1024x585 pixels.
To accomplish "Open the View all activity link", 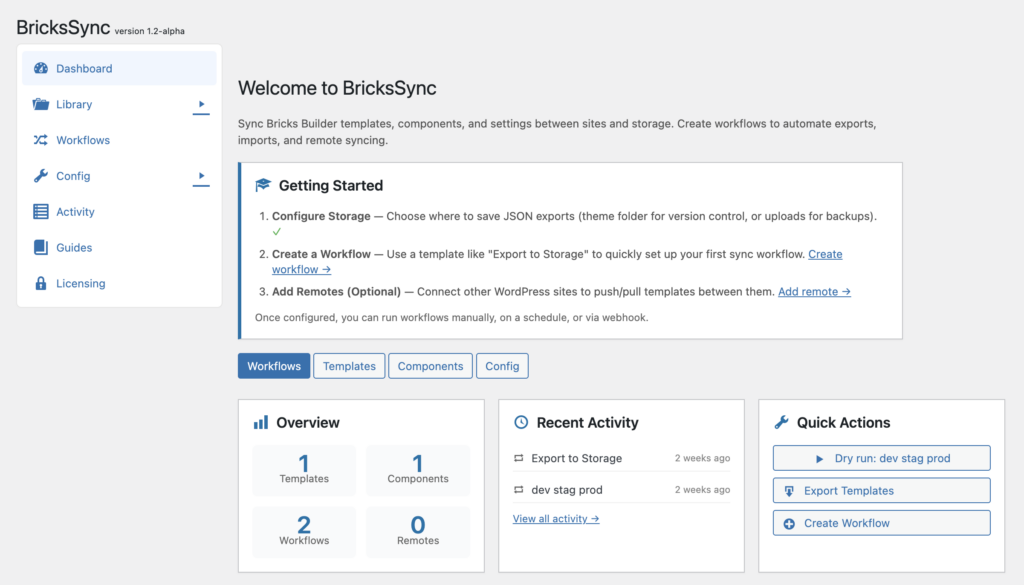I will [x=556, y=519].
